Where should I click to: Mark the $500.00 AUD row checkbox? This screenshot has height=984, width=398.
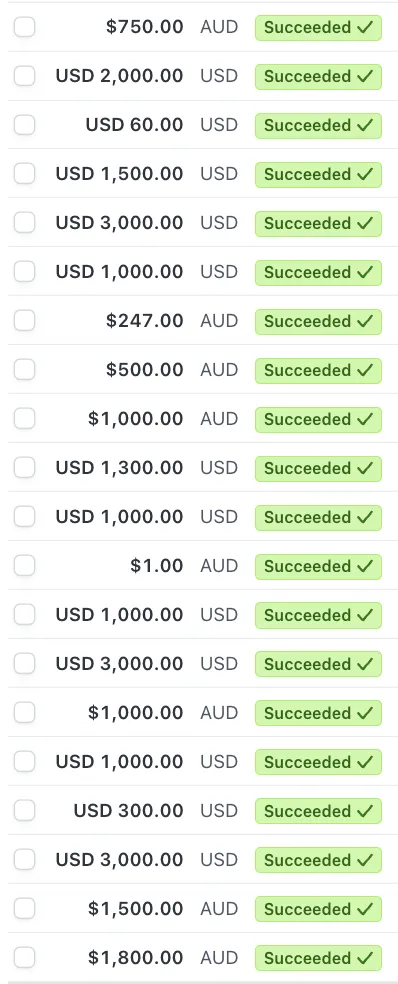(x=24, y=370)
